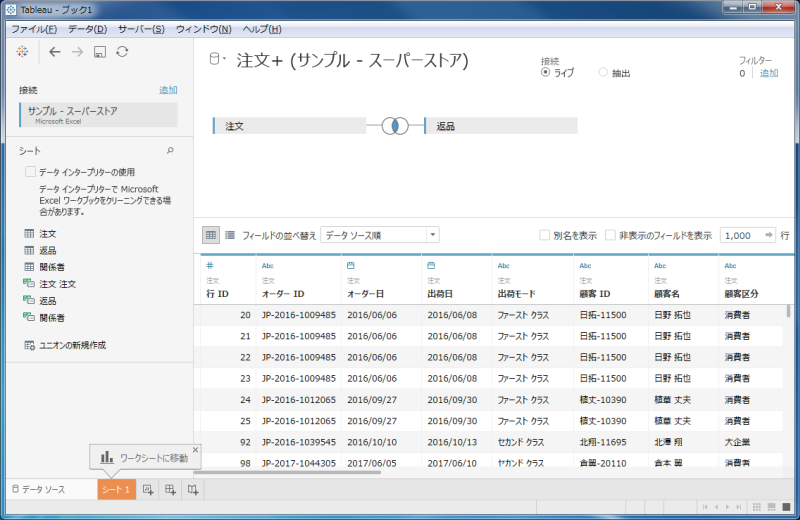This screenshot has height=520, width=800.
Task: Click the 行 ID column header
Action: pyautogui.click(x=217, y=294)
